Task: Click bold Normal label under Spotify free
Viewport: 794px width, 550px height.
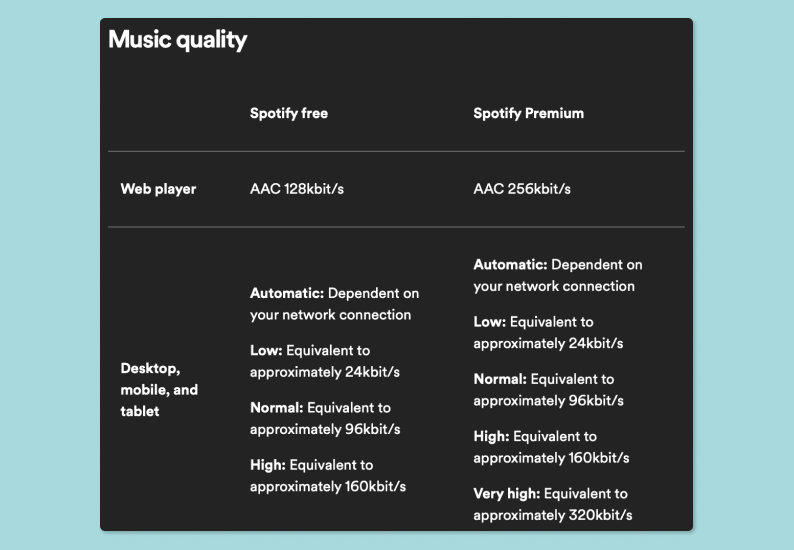Action: [276, 407]
